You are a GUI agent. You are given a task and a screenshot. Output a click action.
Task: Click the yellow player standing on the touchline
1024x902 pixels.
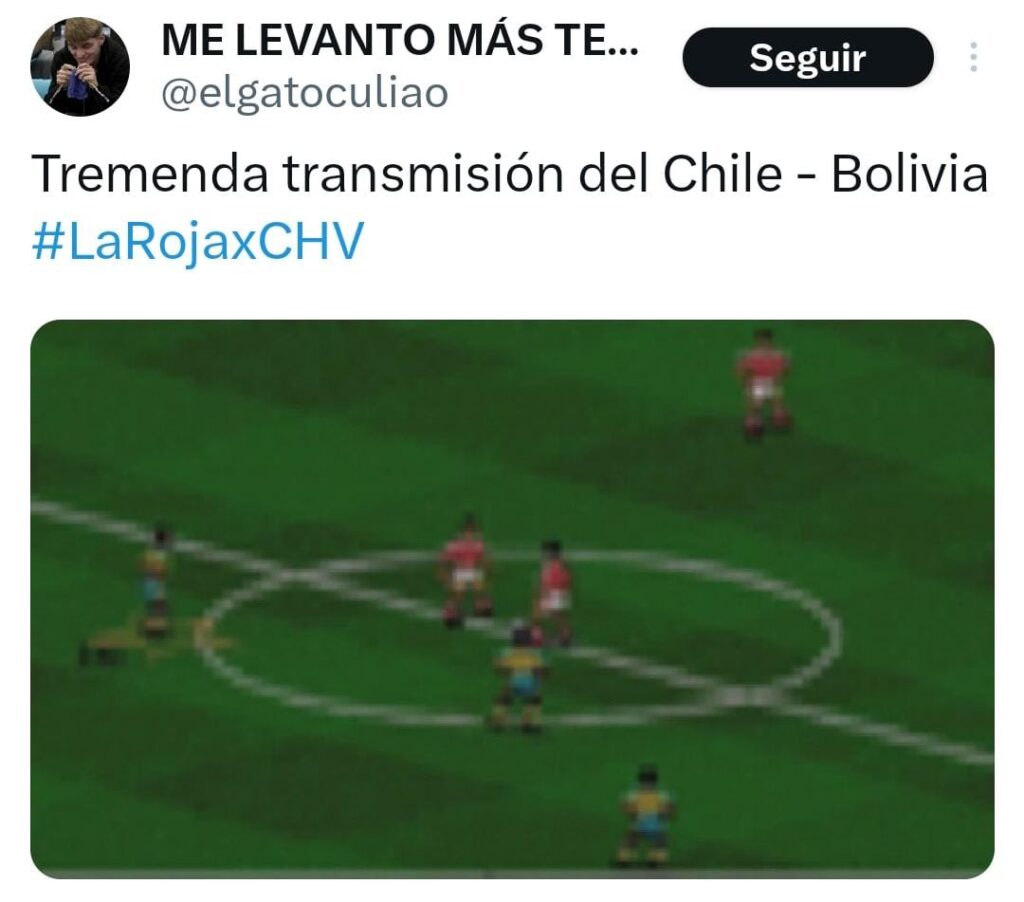pos(155,581)
